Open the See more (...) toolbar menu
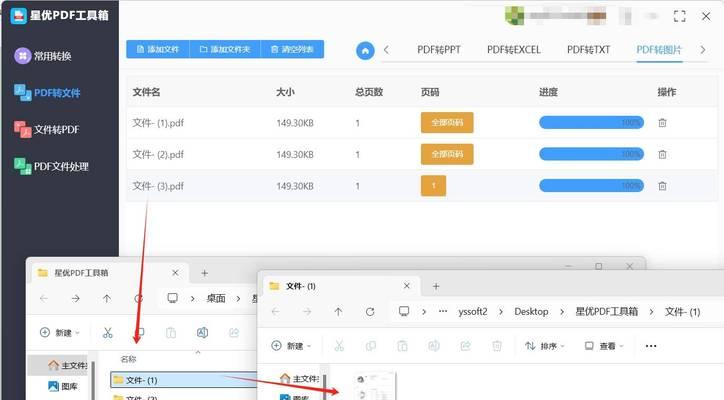The height and width of the screenshot is (400, 724). pyautogui.click(x=651, y=346)
